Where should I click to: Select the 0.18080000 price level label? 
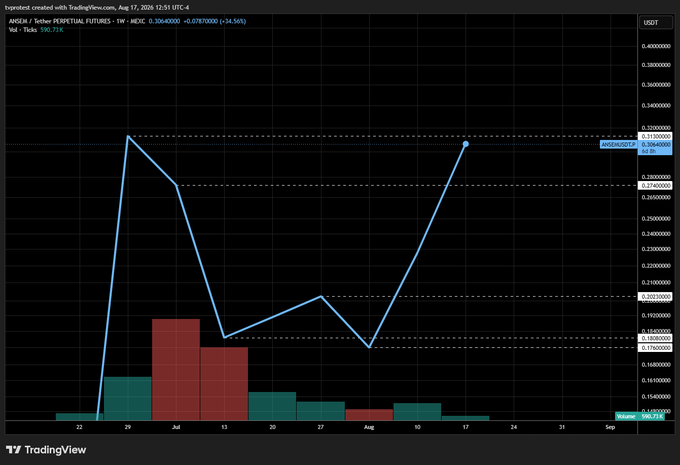[x=656, y=338]
